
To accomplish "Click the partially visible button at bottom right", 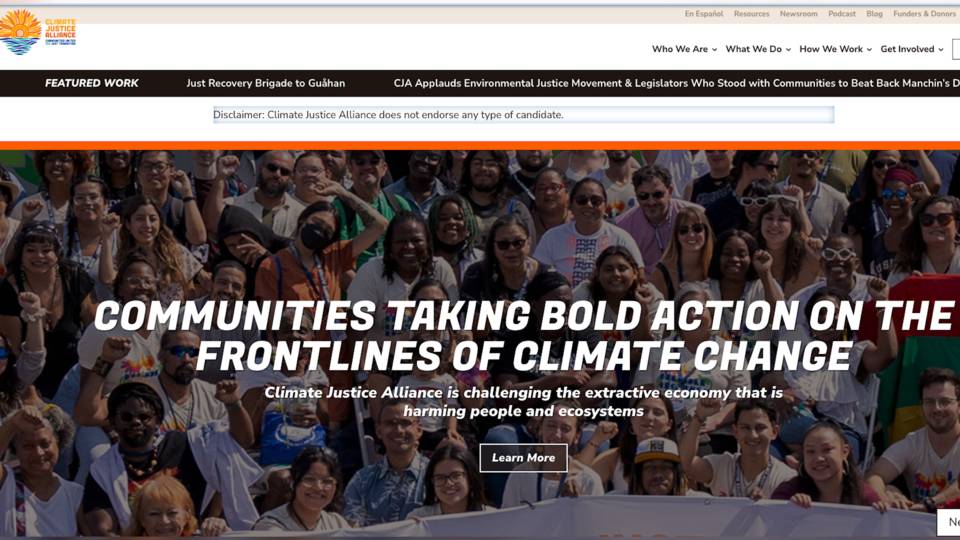I will [x=950, y=522].
